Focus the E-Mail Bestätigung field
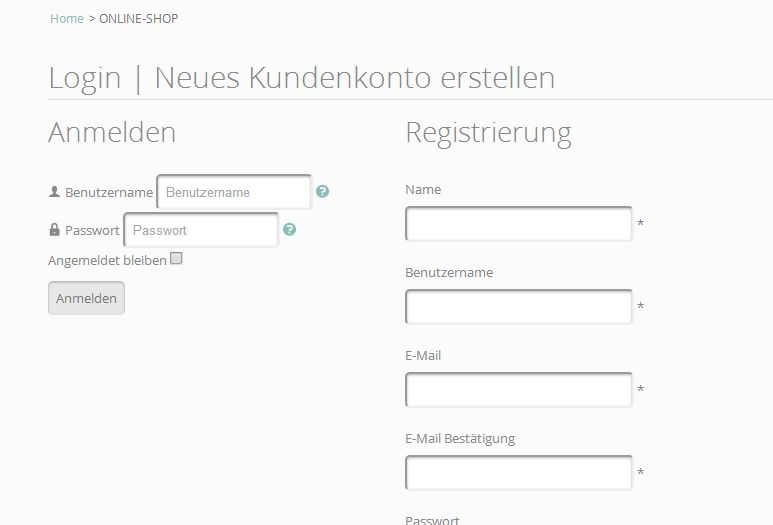The height and width of the screenshot is (525, 773). [x=518, y=473]
